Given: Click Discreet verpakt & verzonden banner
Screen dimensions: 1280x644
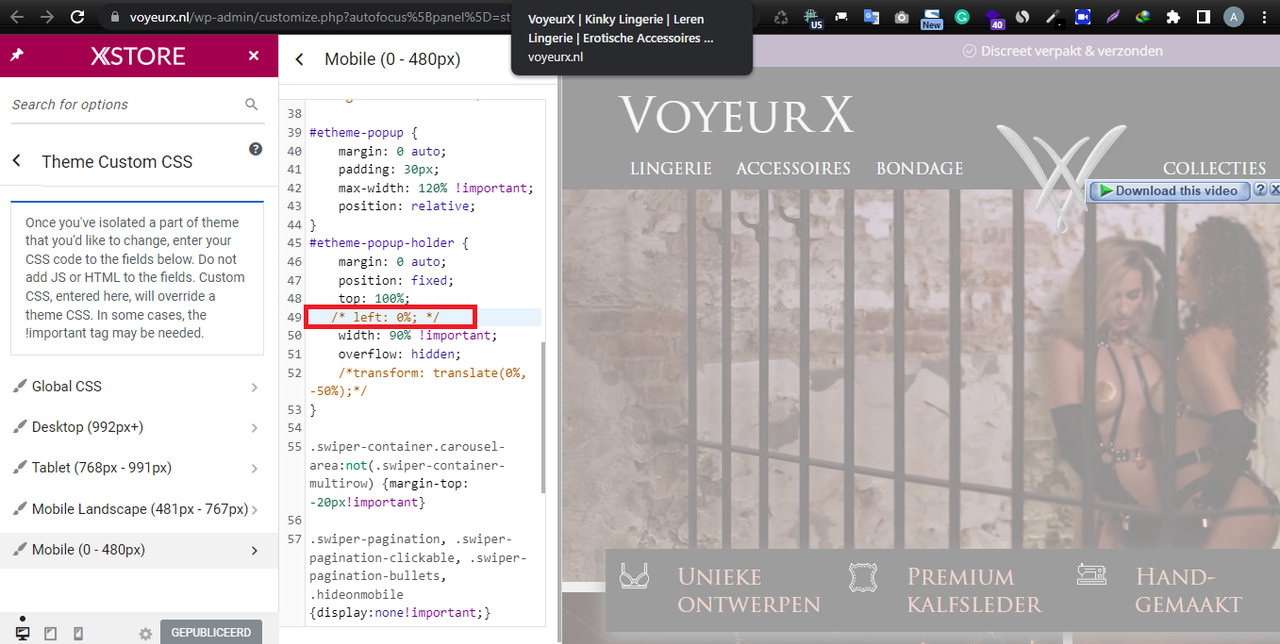Looking at the screenshot, I should pyautogui.click(x=1062, y=51).
